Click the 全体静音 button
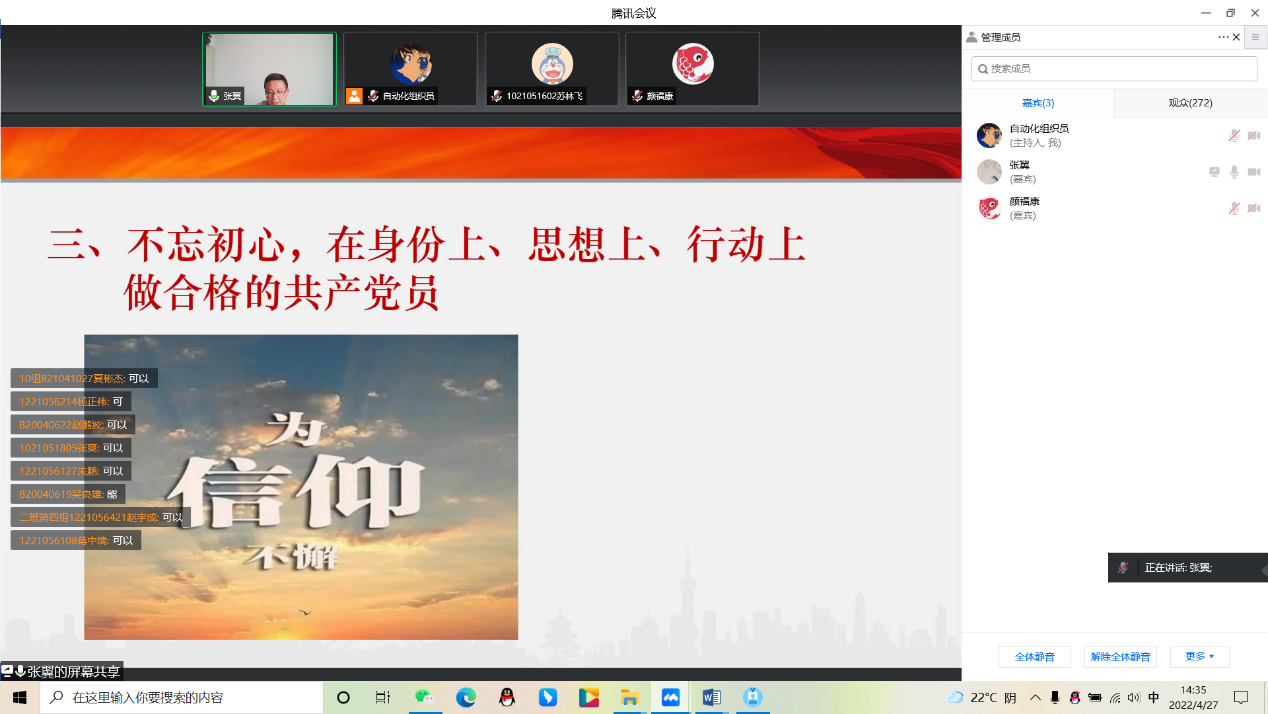The width and height of the screenshot is (1268, 714). coord(1034,657)
